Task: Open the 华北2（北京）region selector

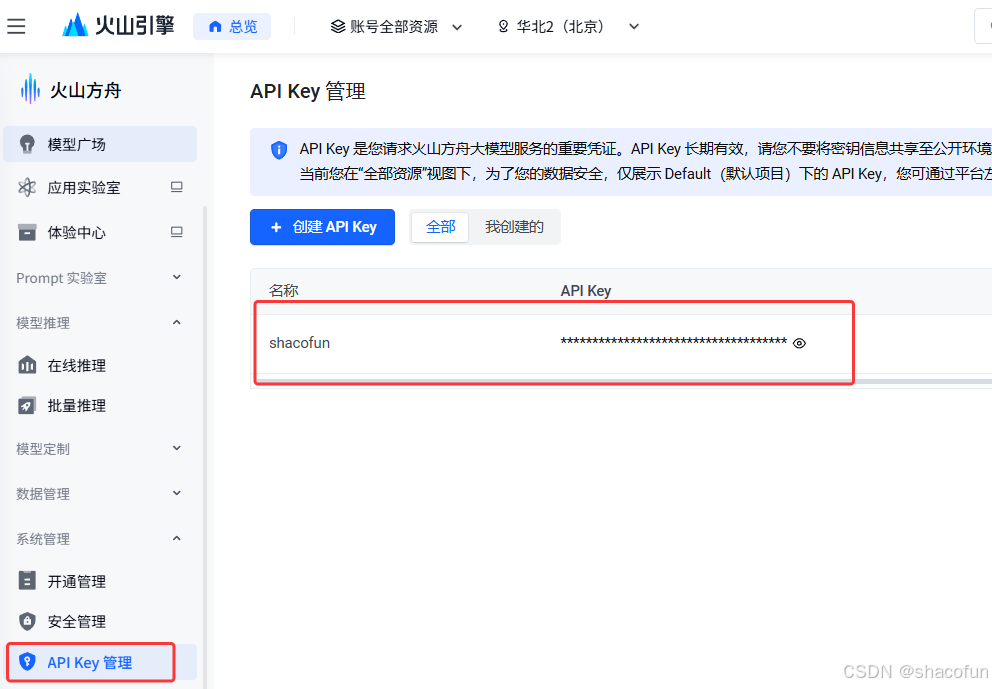Action: [x=566, y=27]
